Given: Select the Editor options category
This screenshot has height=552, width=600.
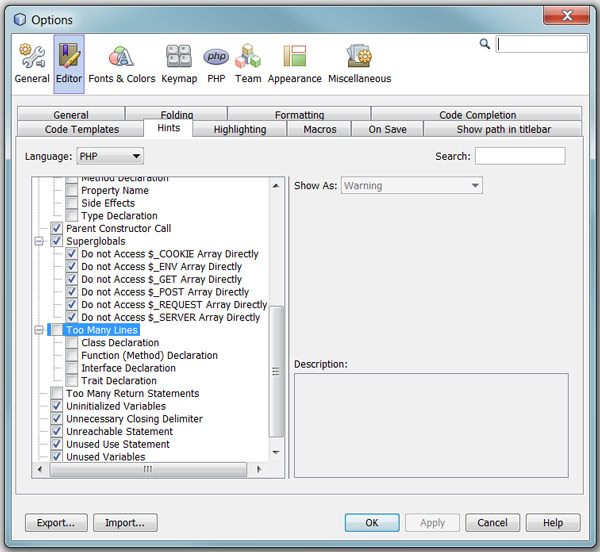Looking at the screenshot, I should click(x=69, y=64).
